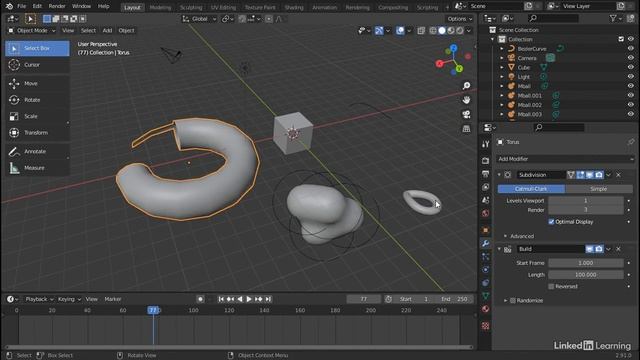Uncheck Optimal Display checkbox

(551, 222)
